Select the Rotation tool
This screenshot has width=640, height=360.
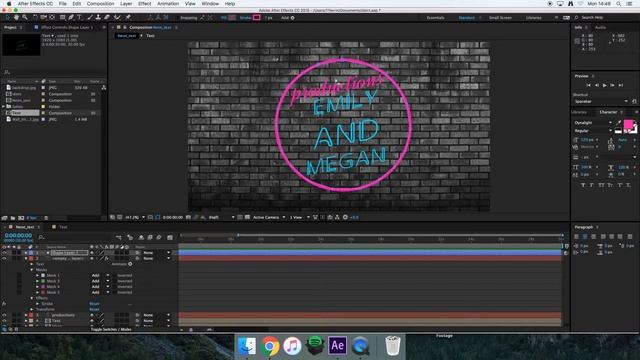35,18
